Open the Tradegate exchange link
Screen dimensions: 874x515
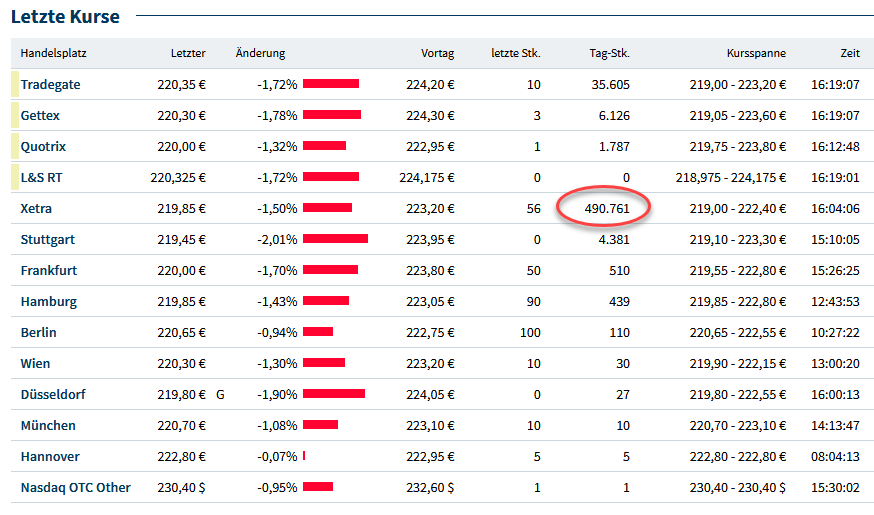(50, 85)
